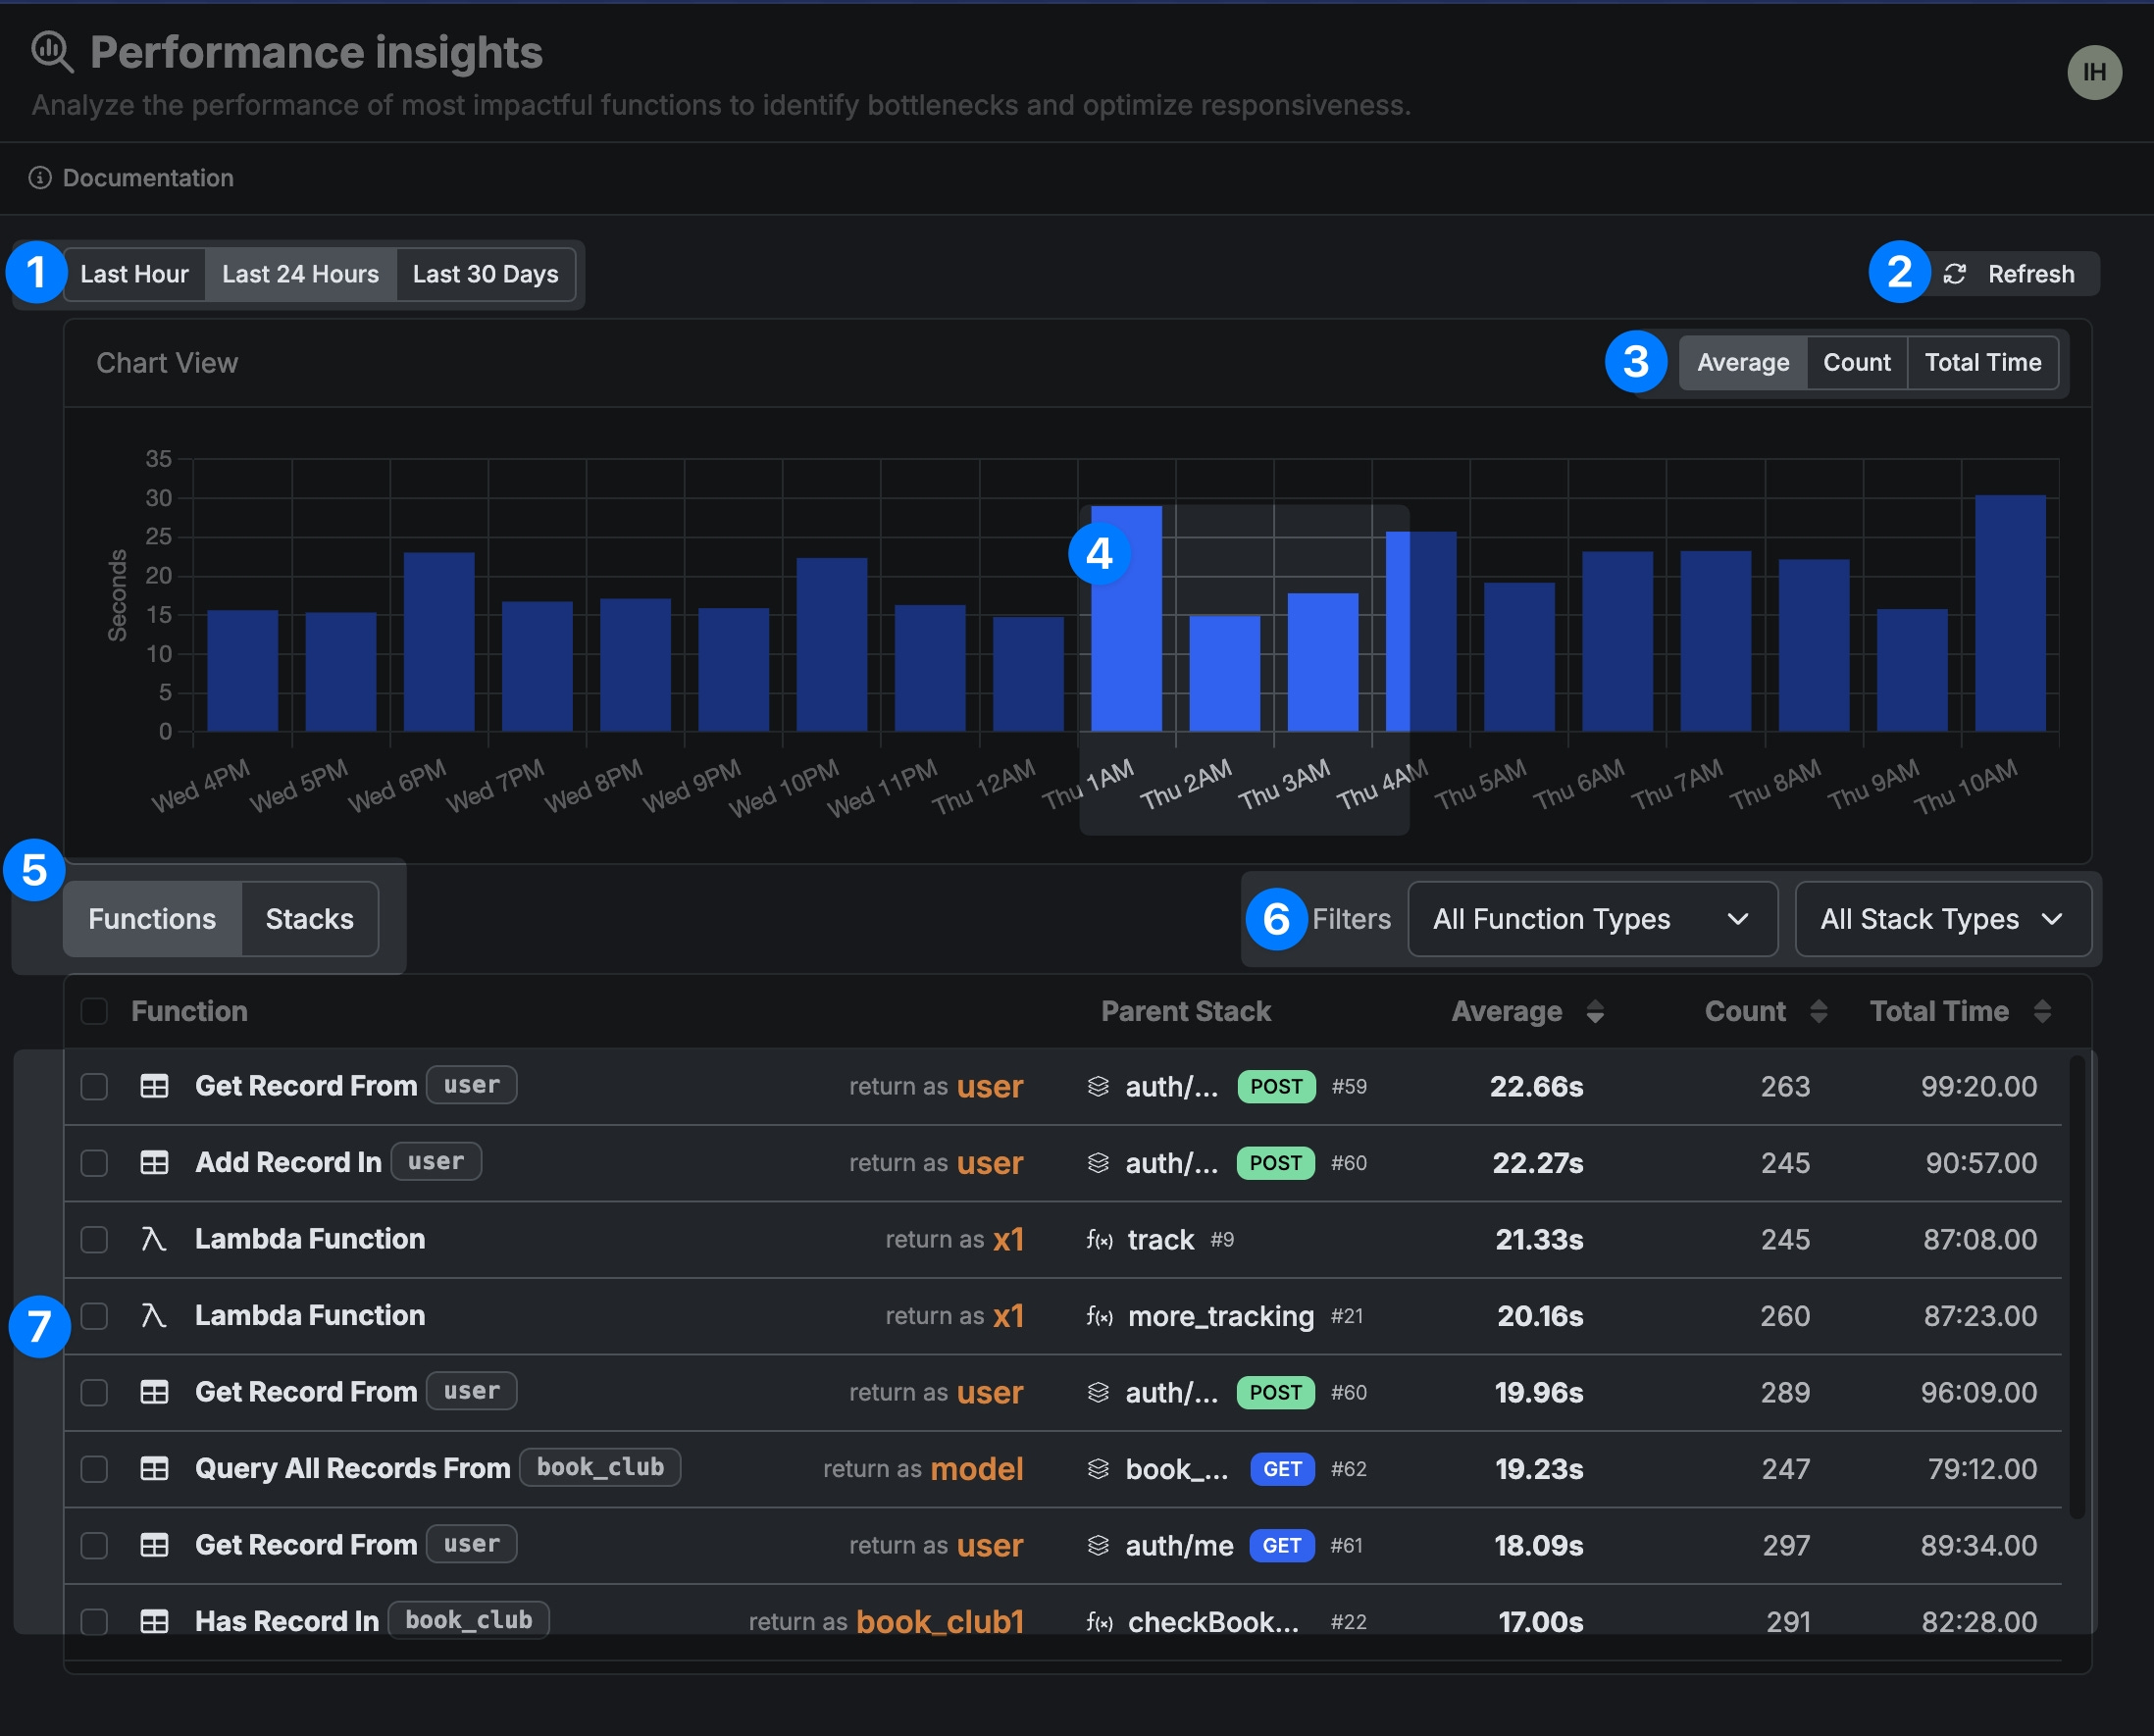Open the IH user avatar
This screenshot has height=1736, width=2154.
coord(2094,72)
